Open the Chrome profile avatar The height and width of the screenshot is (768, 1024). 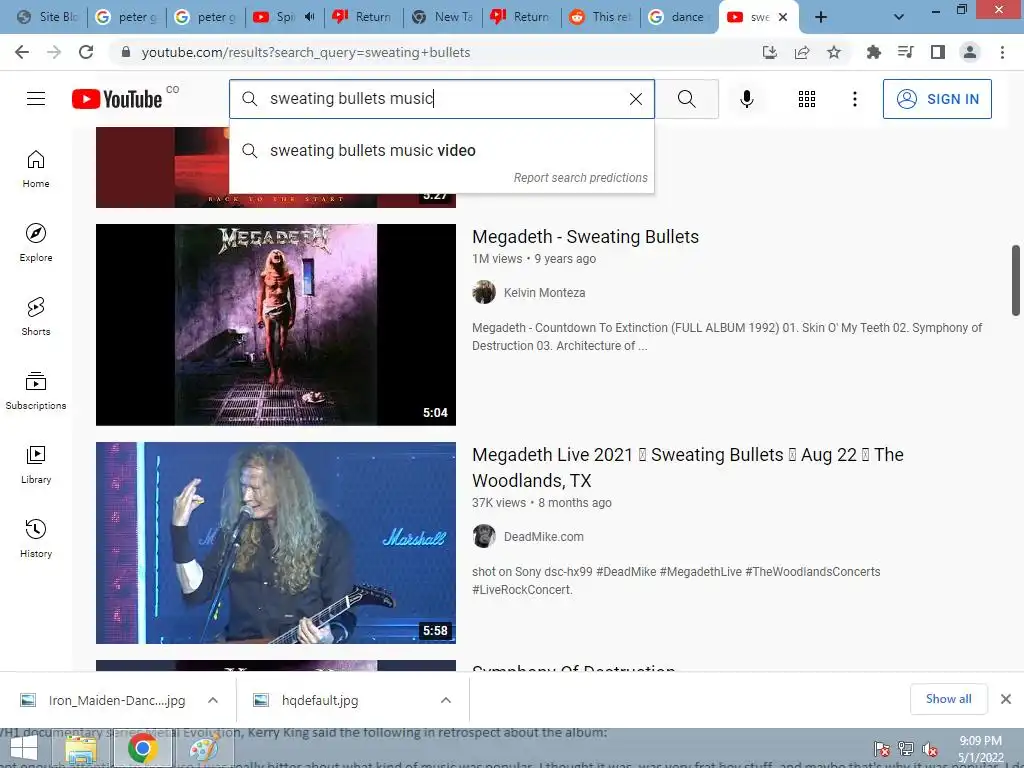(970, 52)
